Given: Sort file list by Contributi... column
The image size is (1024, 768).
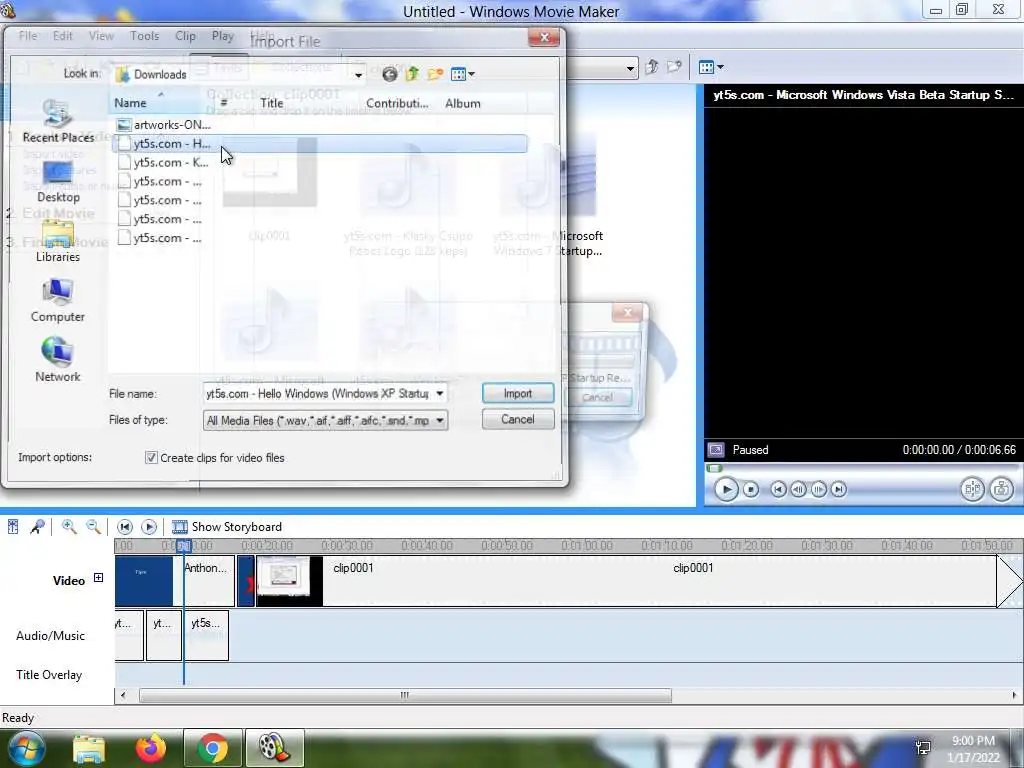Looking at the screenshot, I should 400,103.
